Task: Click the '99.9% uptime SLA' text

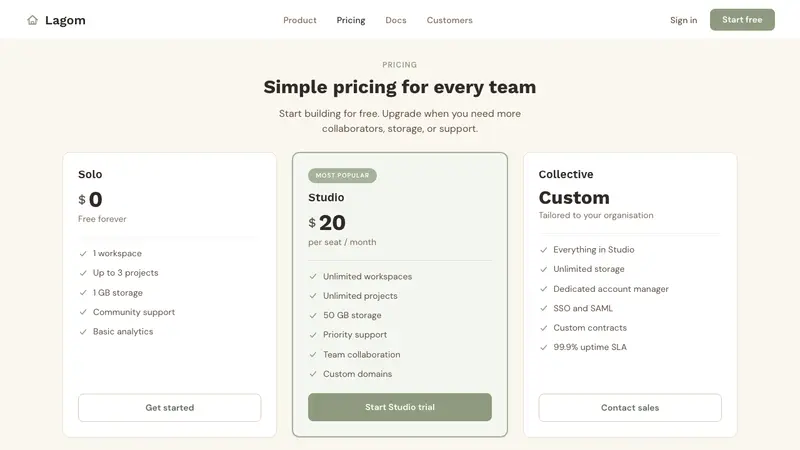Action: tap(590, 347)
